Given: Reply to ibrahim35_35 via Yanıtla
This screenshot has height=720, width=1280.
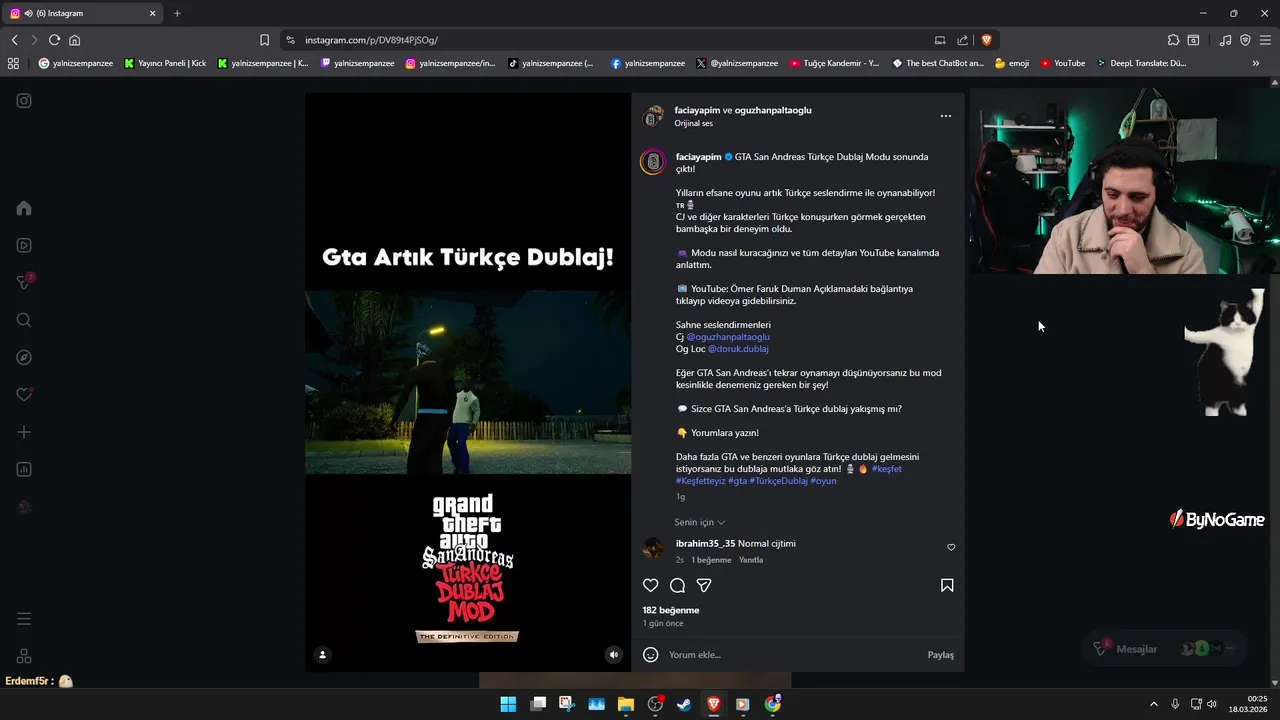Looking at the screenshot, I should click(751, 560).
